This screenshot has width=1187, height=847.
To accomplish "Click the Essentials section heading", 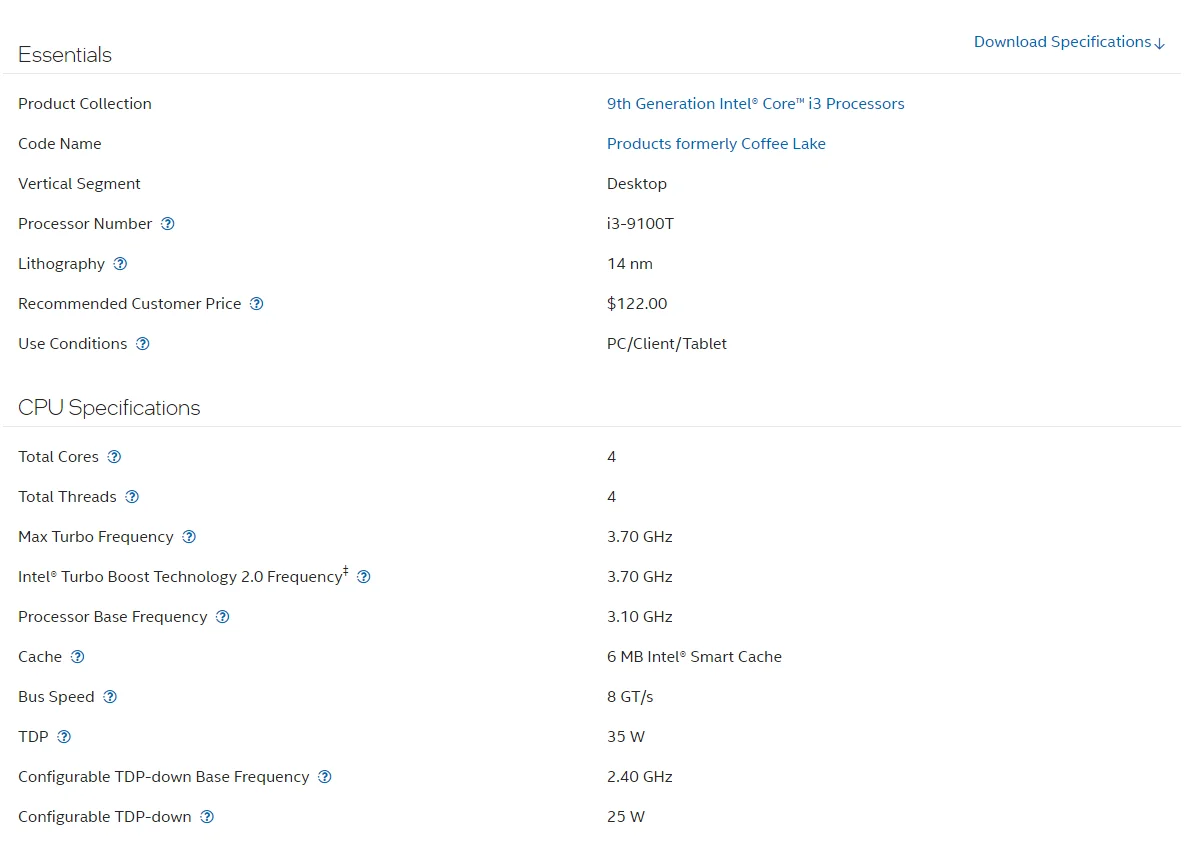I will point(65,55).
